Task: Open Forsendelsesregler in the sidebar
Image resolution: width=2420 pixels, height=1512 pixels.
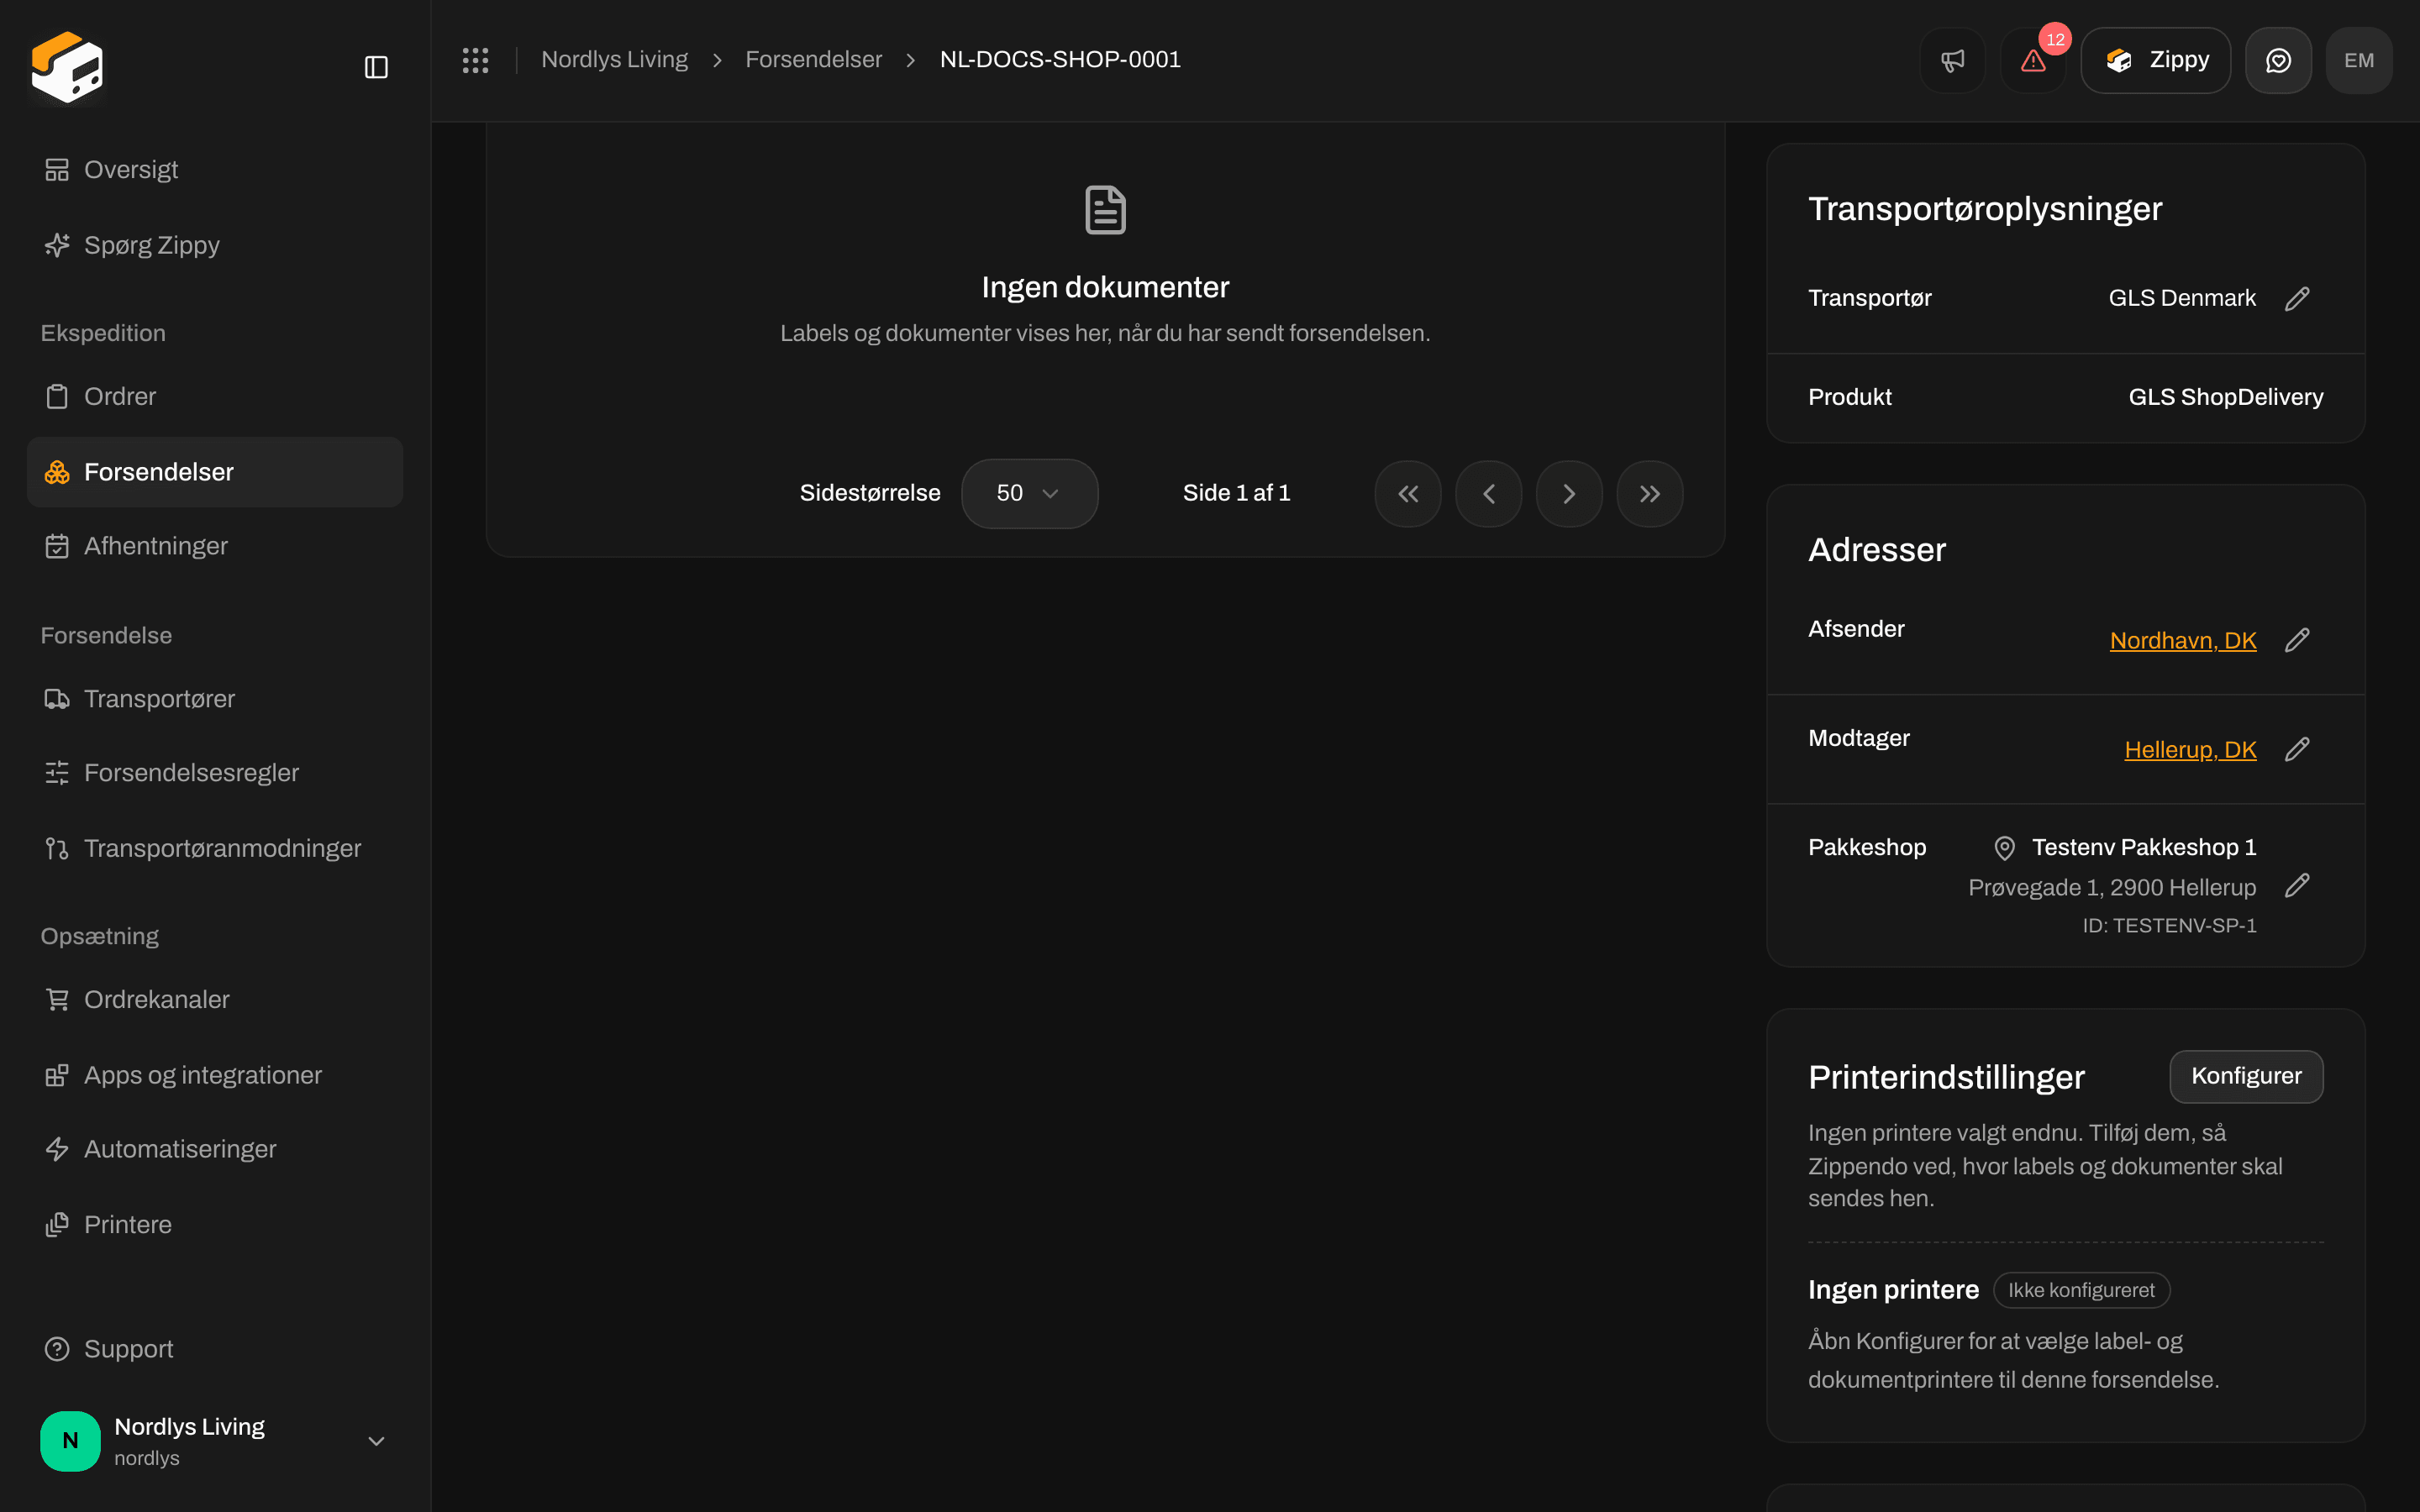Action: [214, 773]
